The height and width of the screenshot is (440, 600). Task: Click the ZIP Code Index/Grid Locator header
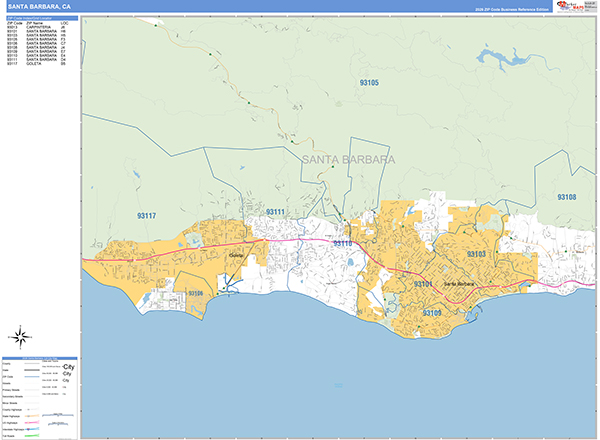click(x=40, y=18)
